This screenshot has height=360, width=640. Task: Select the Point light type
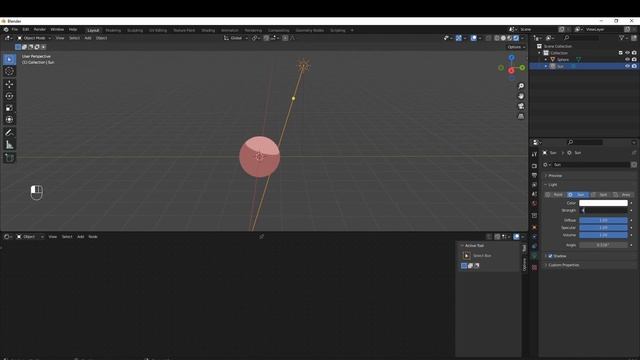click(555, 195)
